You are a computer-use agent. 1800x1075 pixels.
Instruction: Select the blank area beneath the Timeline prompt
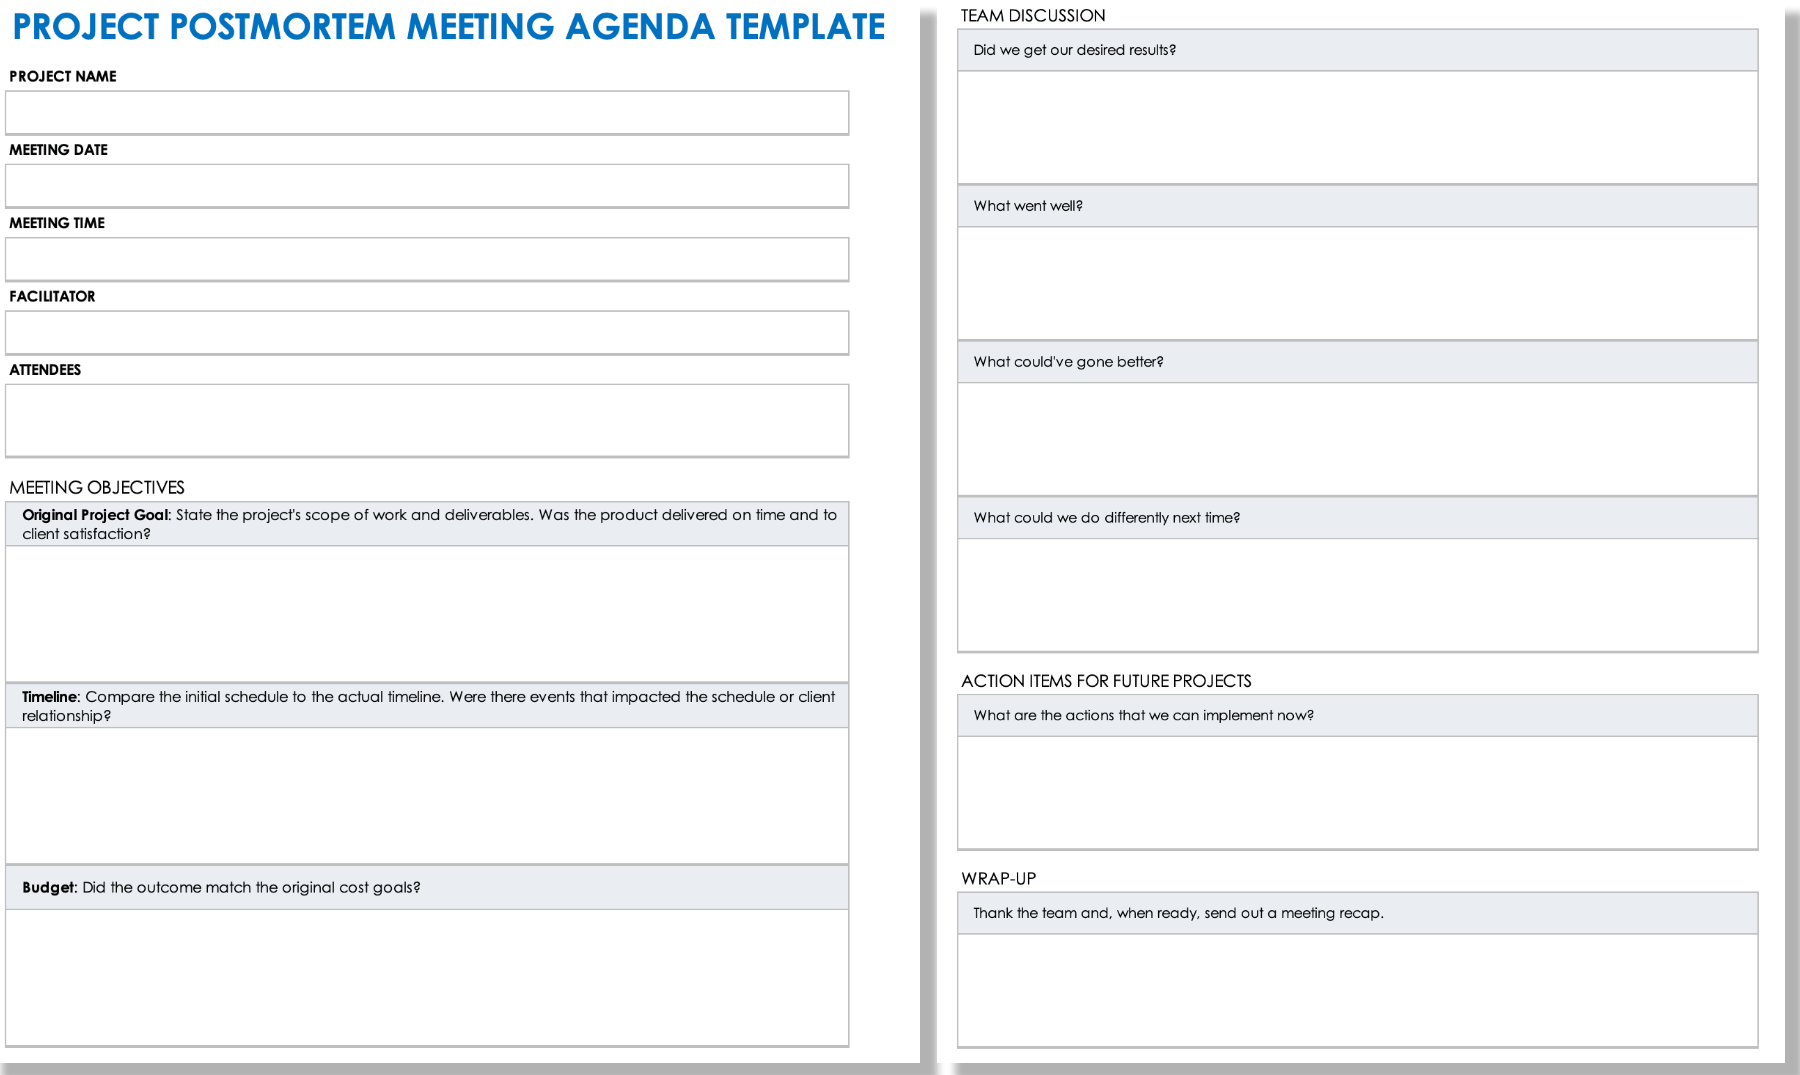click(427, 795)
